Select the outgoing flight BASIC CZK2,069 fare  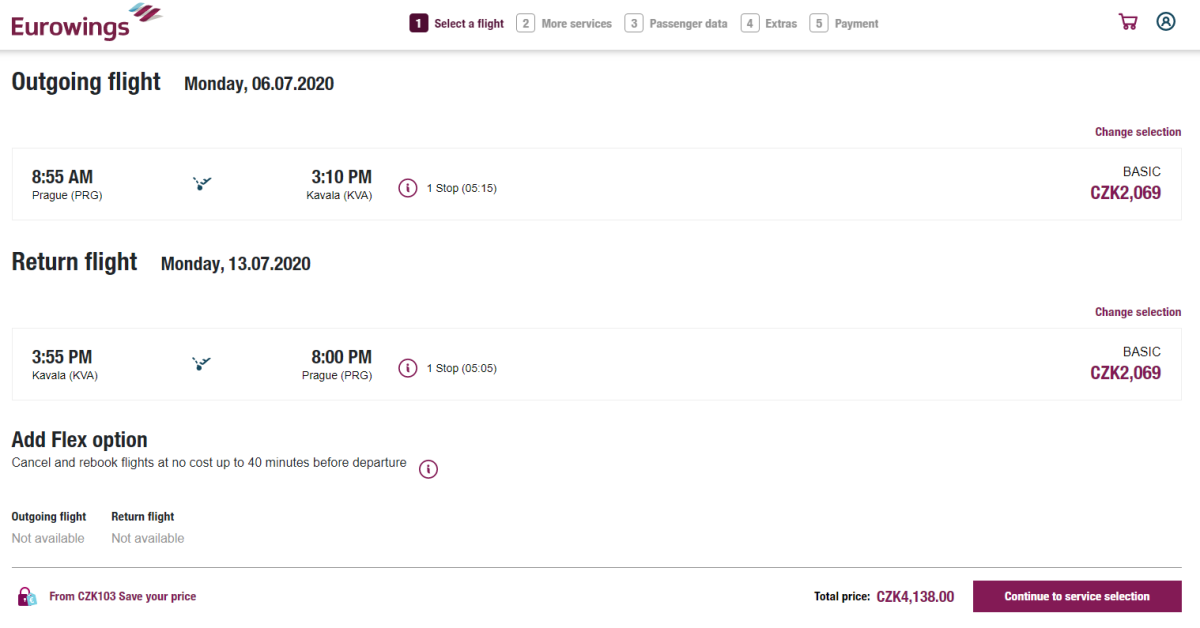(1125, 184)
